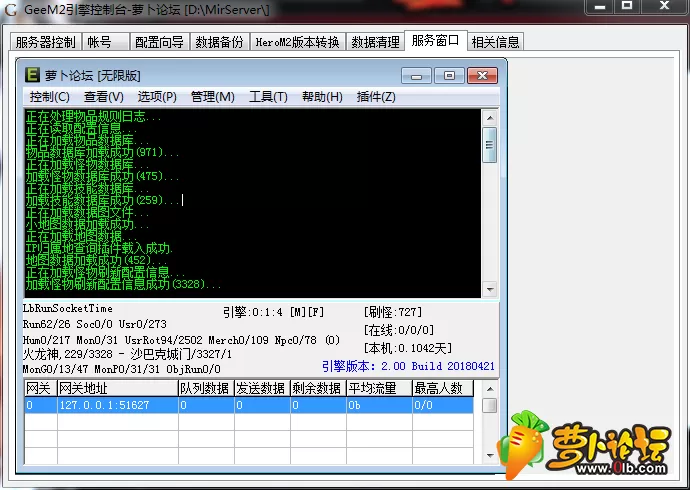Close the 萝卜论坛 [无限版] inner window
Image resolution: width=690 pixels, height=490 pixels.
tap(482, 76)
